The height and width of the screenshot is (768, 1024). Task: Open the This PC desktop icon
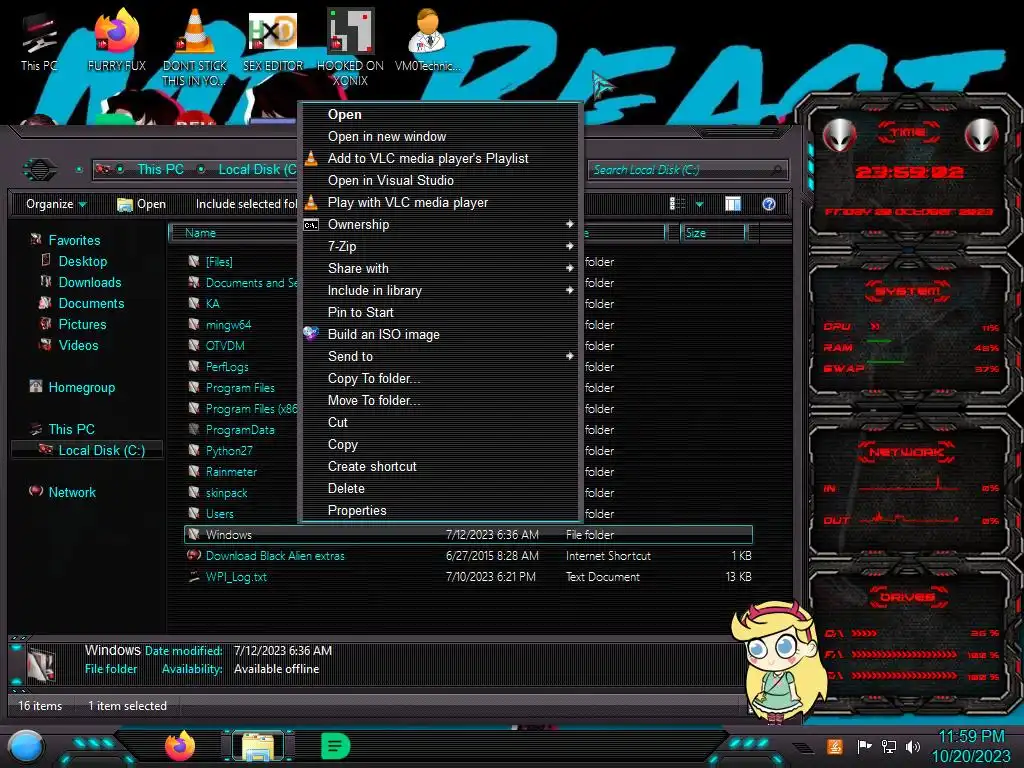(x=39, y=39)
